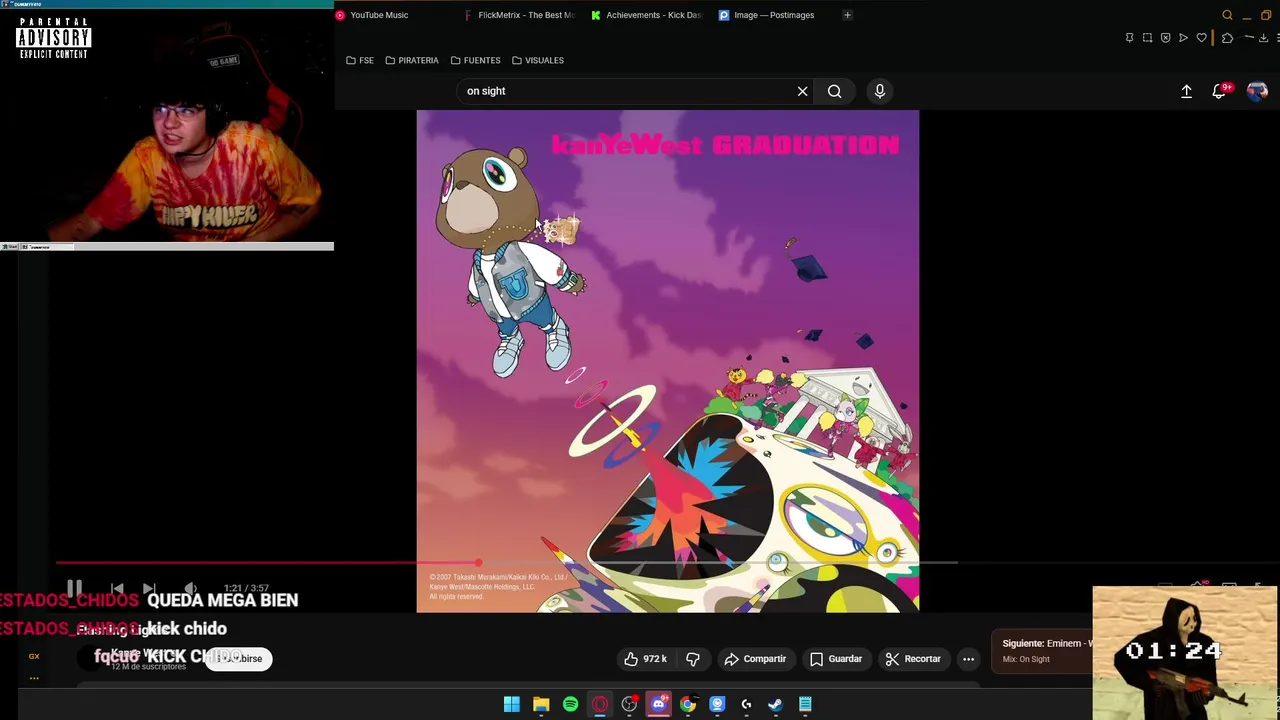Click the Guardar save button
Screen dimensions: 1280x720
835,659
